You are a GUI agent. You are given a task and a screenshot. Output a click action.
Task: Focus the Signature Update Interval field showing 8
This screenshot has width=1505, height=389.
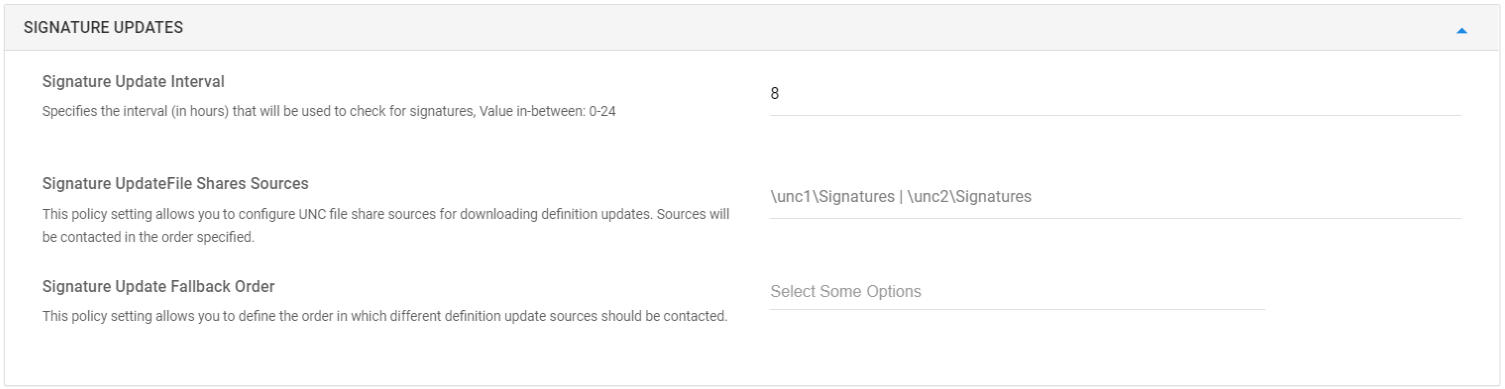pos(1115,94)
